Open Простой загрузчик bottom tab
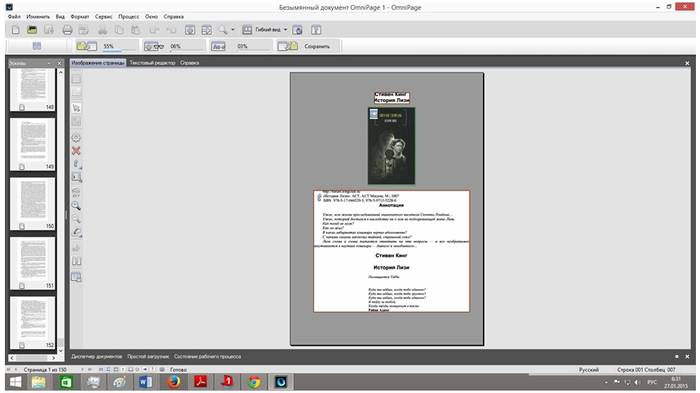The image size is (700, 393). (148, 356)
